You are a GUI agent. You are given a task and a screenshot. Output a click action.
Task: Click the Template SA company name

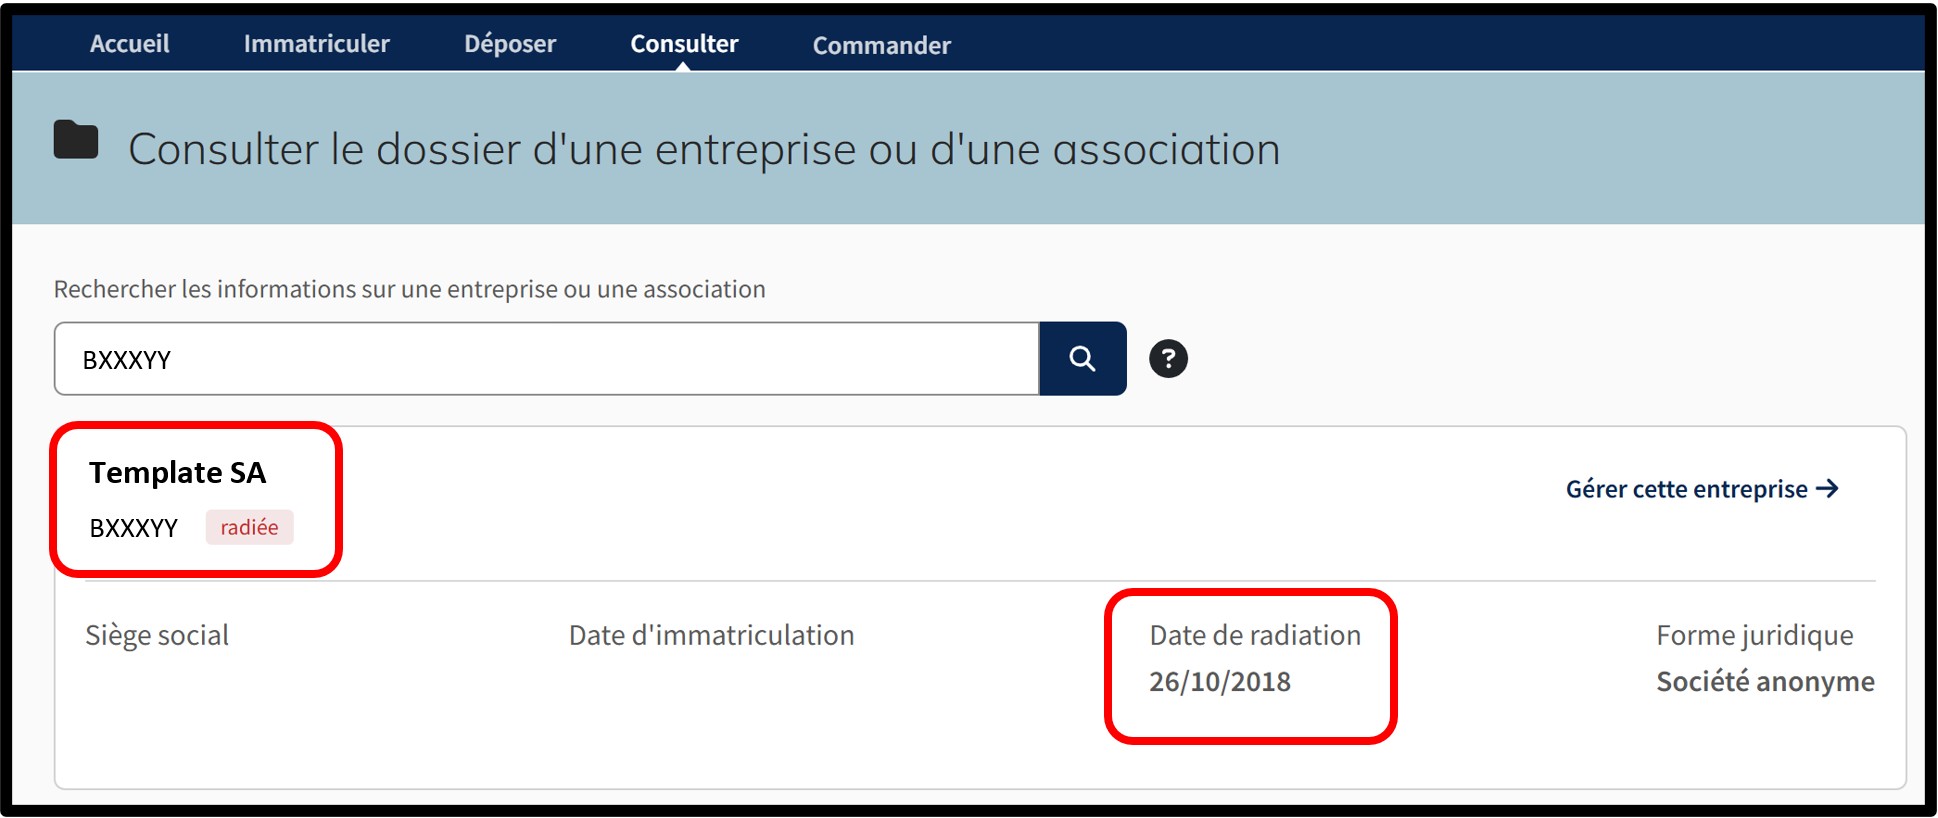[x=177, y=472]
